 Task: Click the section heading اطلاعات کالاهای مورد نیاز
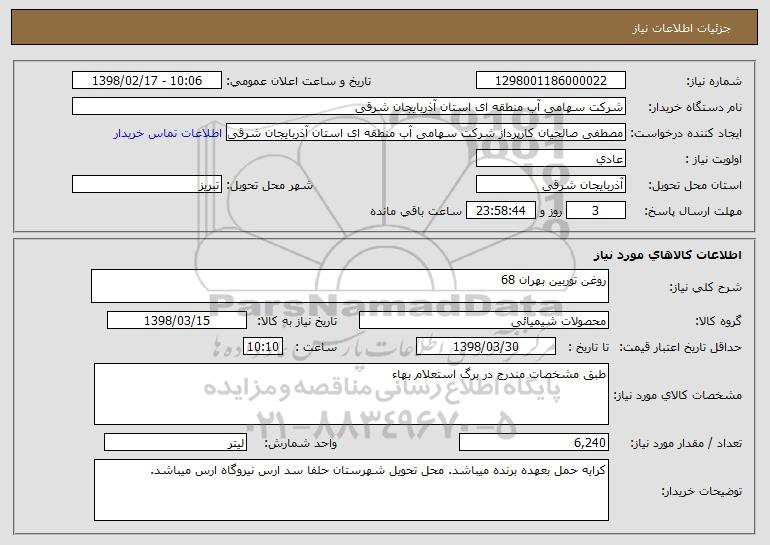667,255
